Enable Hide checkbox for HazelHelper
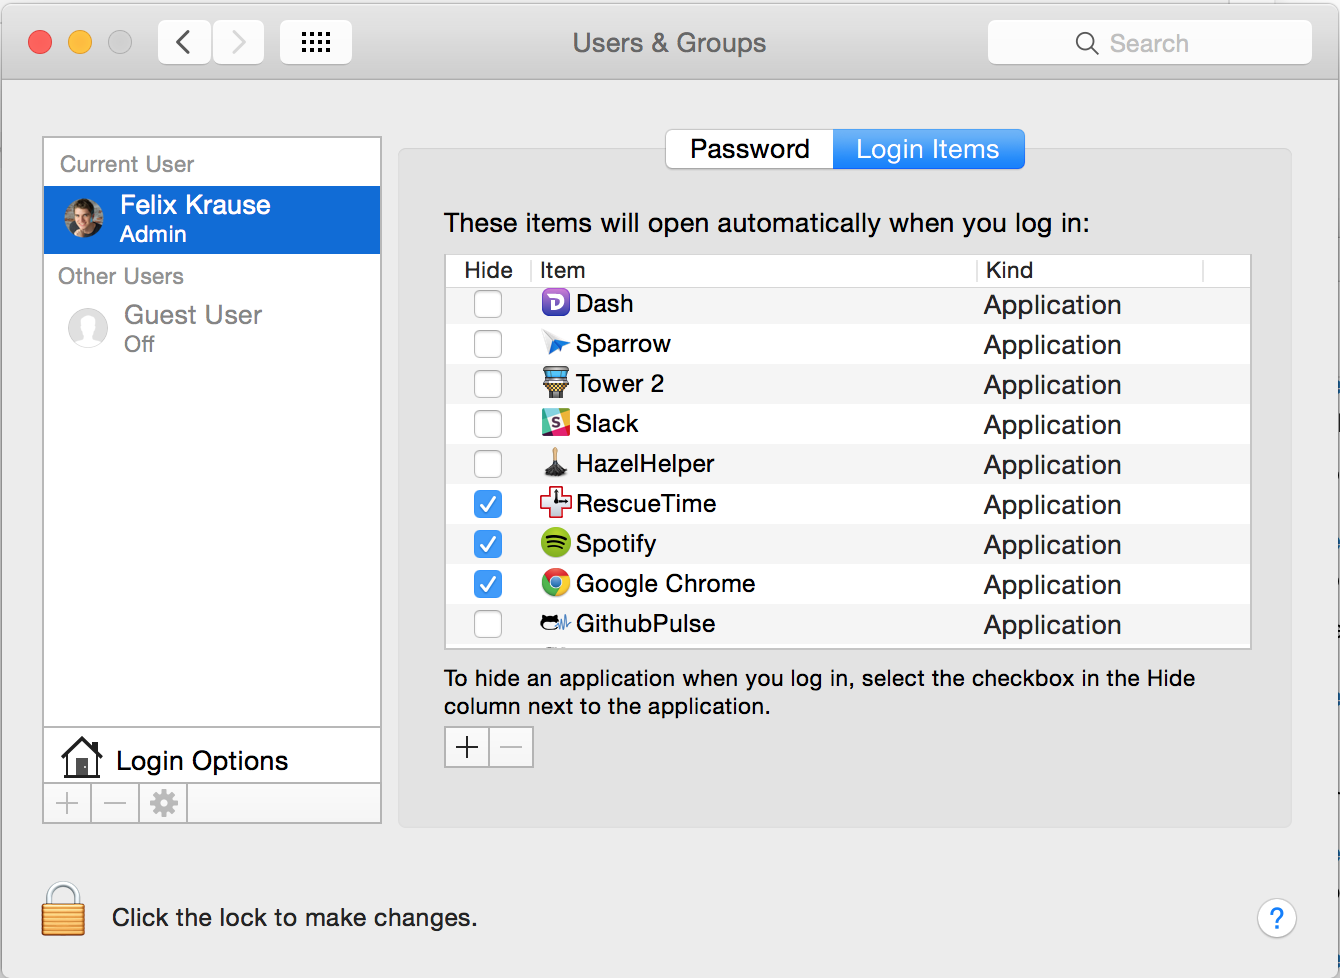Screen dimensions: 1340x978 (x=488, y=463)
